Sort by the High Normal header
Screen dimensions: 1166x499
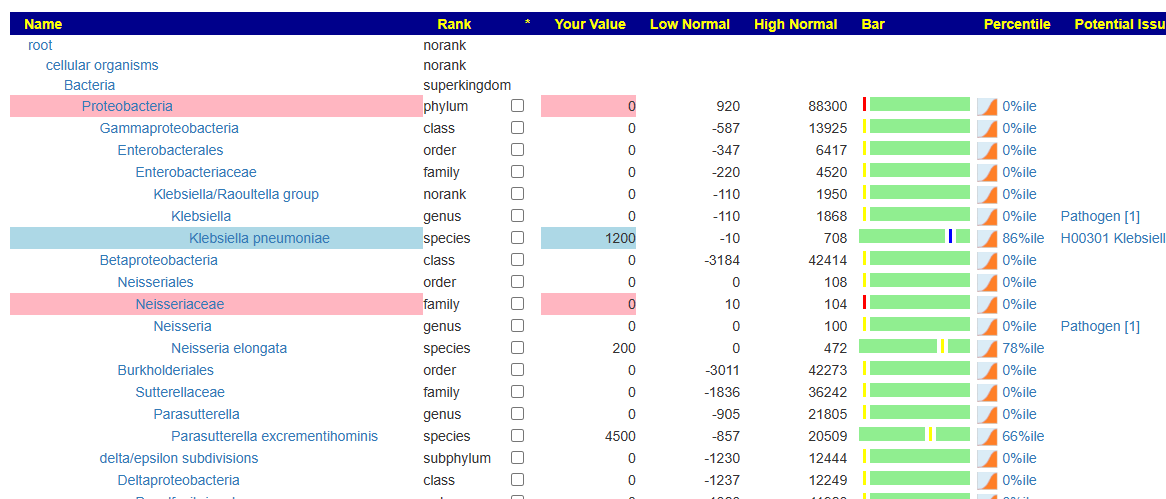pos(796,25)
